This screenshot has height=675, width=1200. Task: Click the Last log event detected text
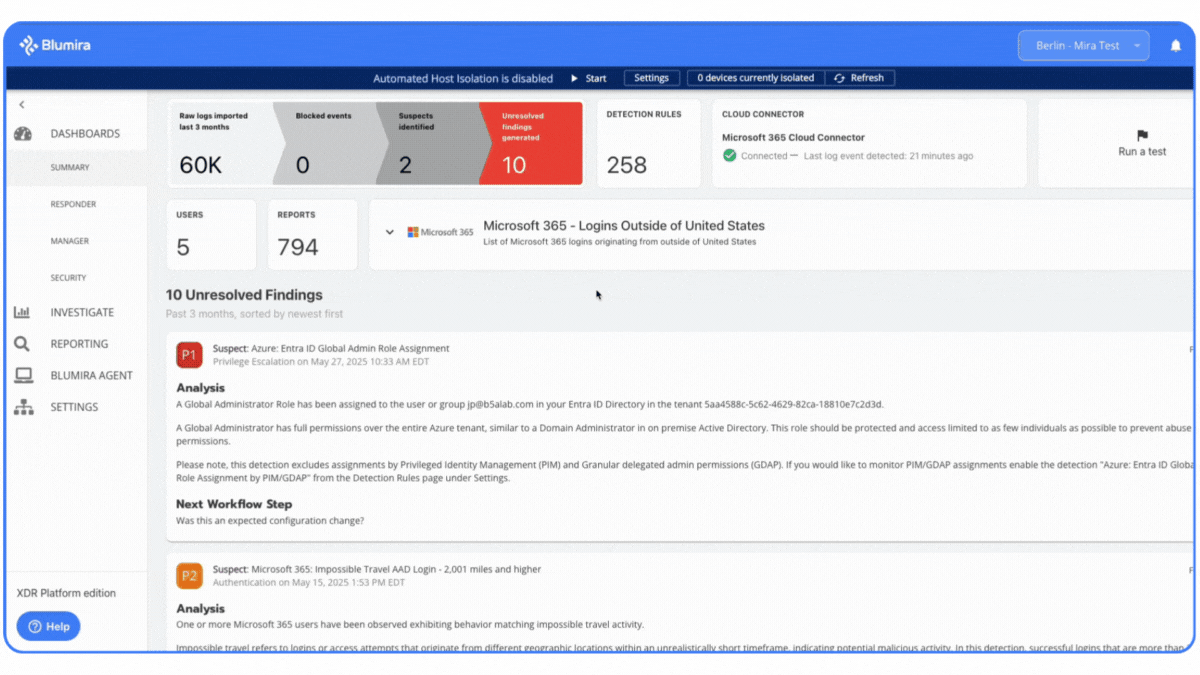point(889,156)
